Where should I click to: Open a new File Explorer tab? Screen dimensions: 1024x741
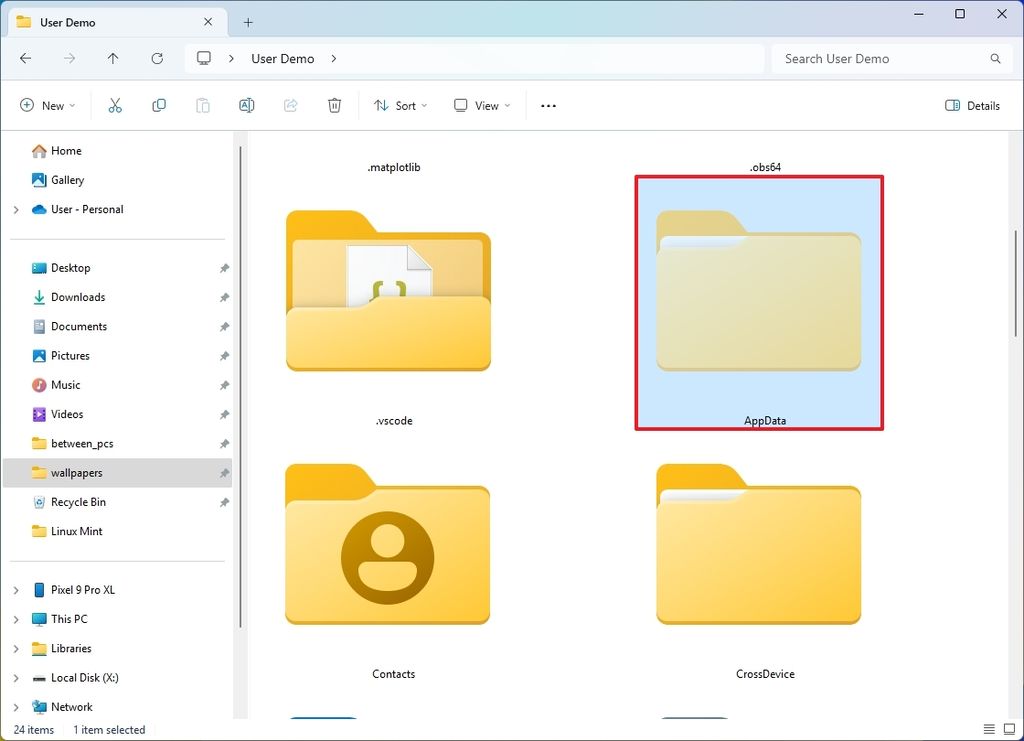pyautogui.click(x=247, y=21)
